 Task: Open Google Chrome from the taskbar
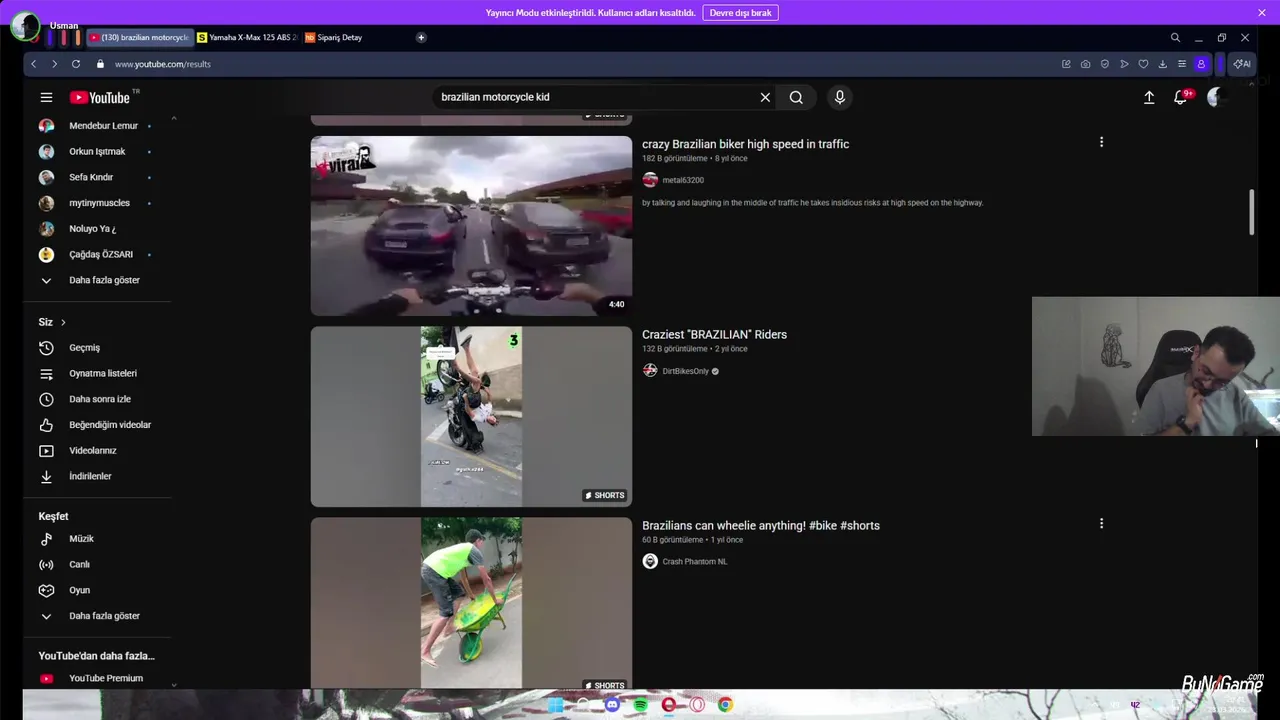[725, 705]
